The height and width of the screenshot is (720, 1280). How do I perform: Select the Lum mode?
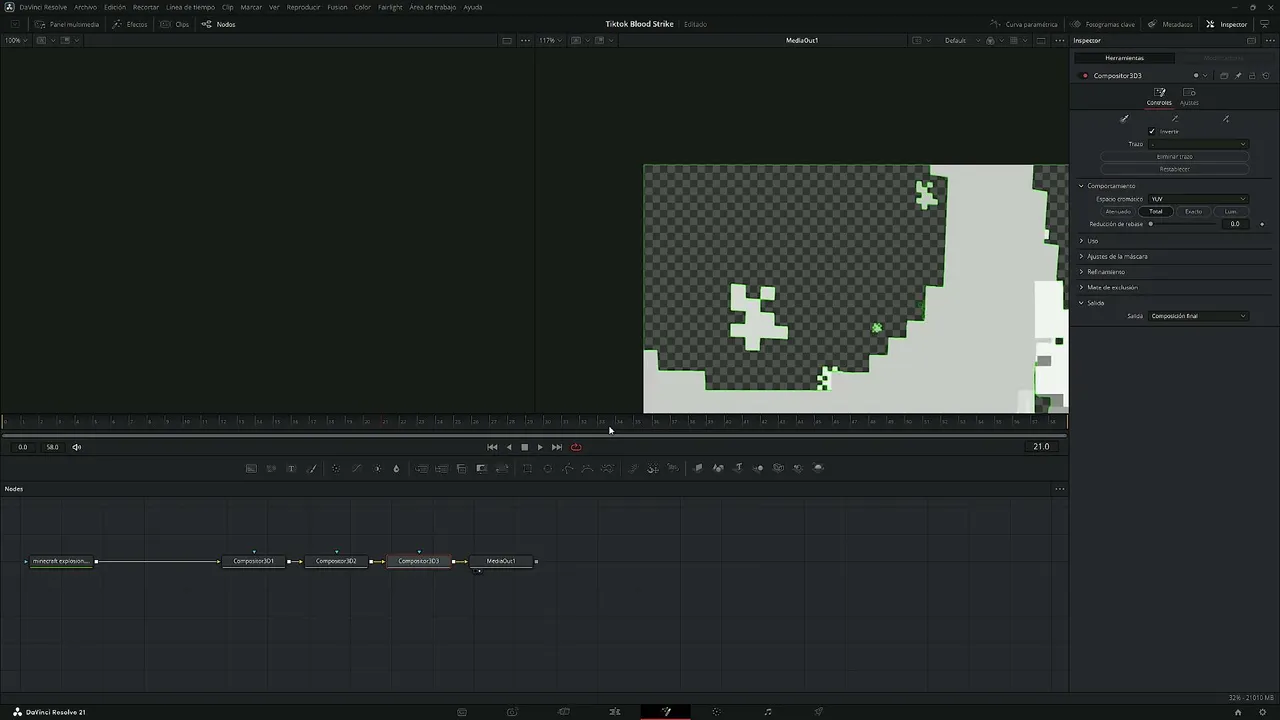(1230, 212)
